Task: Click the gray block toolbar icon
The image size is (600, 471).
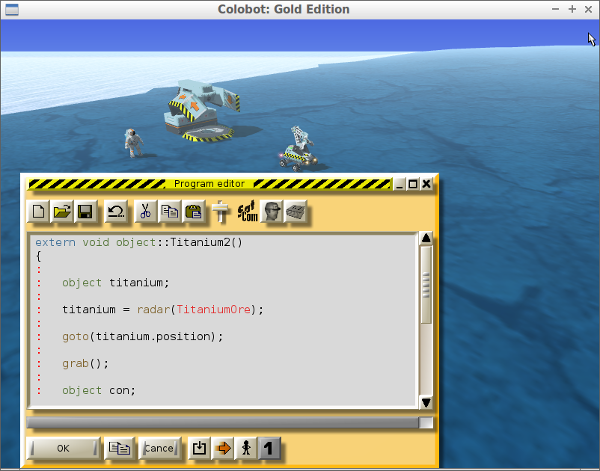Action: click(295, 211)
